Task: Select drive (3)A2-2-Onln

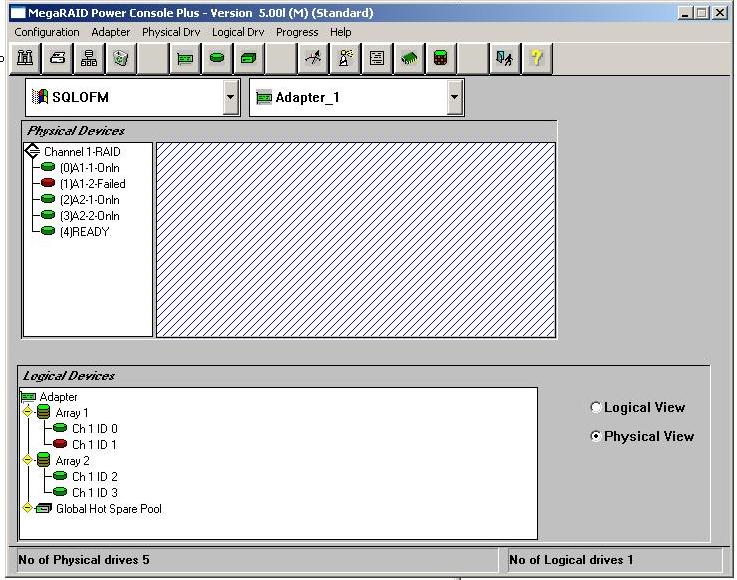Action: 90,216
